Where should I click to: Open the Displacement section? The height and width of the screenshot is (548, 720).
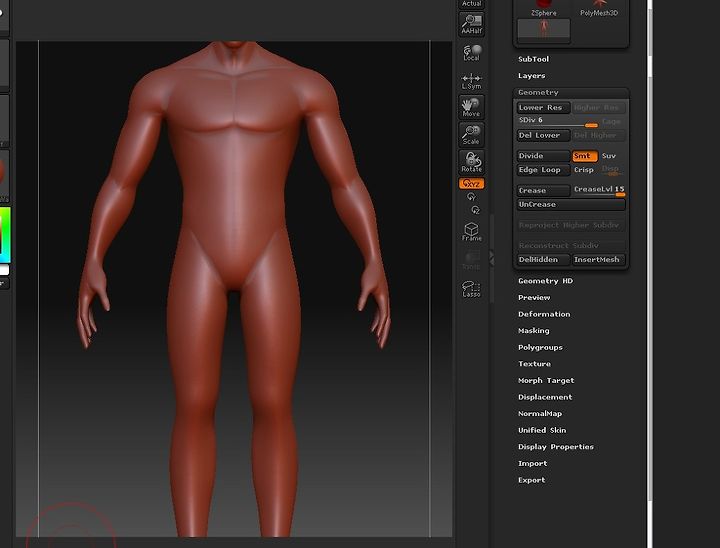(x=545, y=397)
